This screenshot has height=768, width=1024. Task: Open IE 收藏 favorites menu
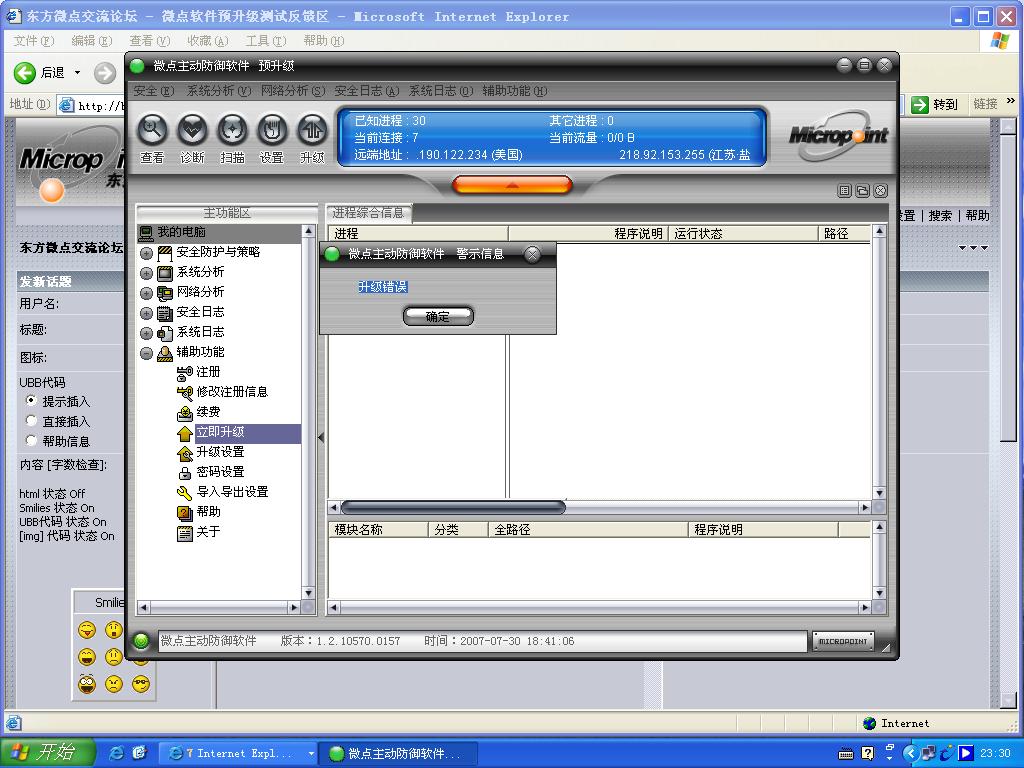click(x=208, y=40)
